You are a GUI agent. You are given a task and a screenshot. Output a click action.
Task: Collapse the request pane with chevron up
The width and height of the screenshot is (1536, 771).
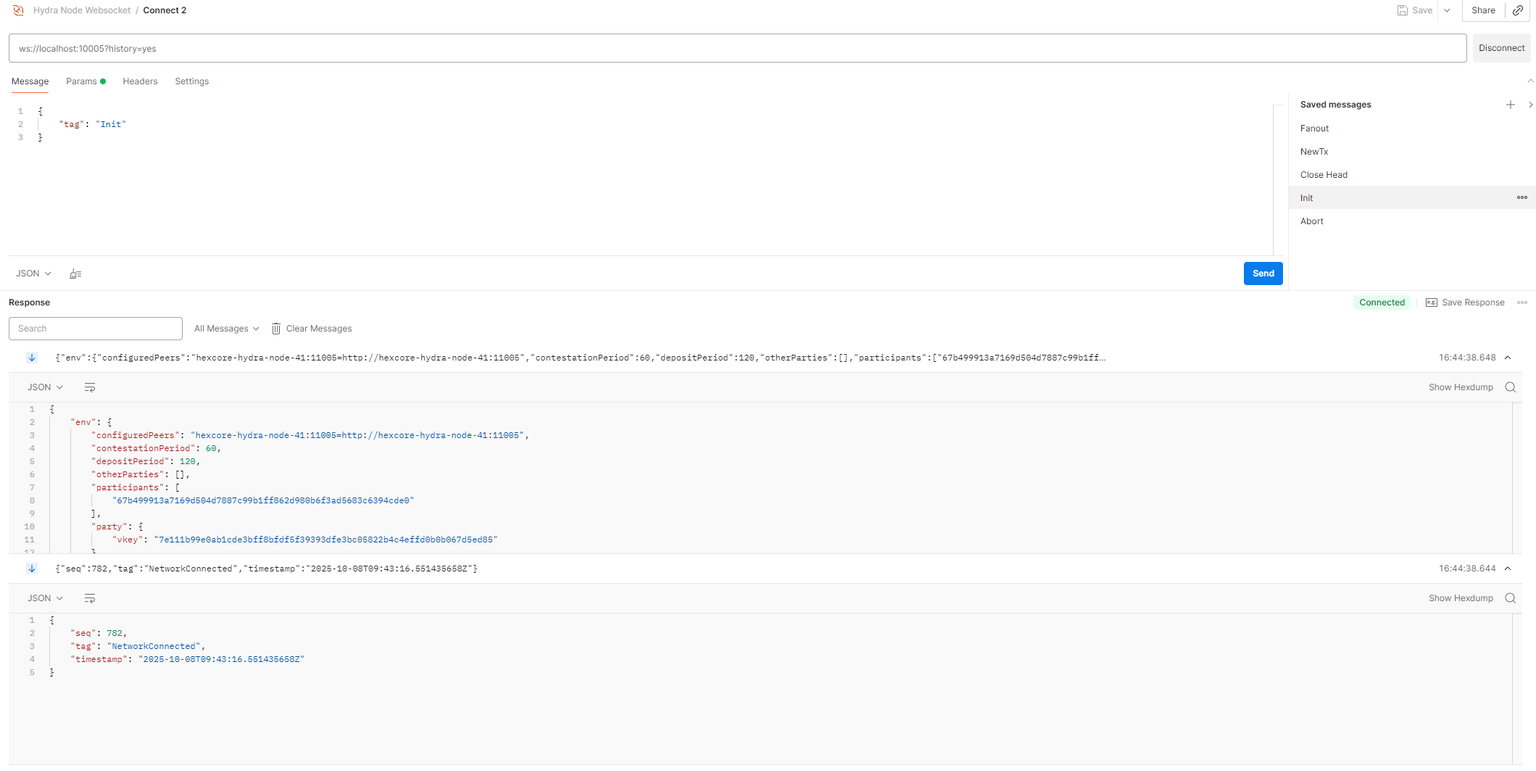1529,81
